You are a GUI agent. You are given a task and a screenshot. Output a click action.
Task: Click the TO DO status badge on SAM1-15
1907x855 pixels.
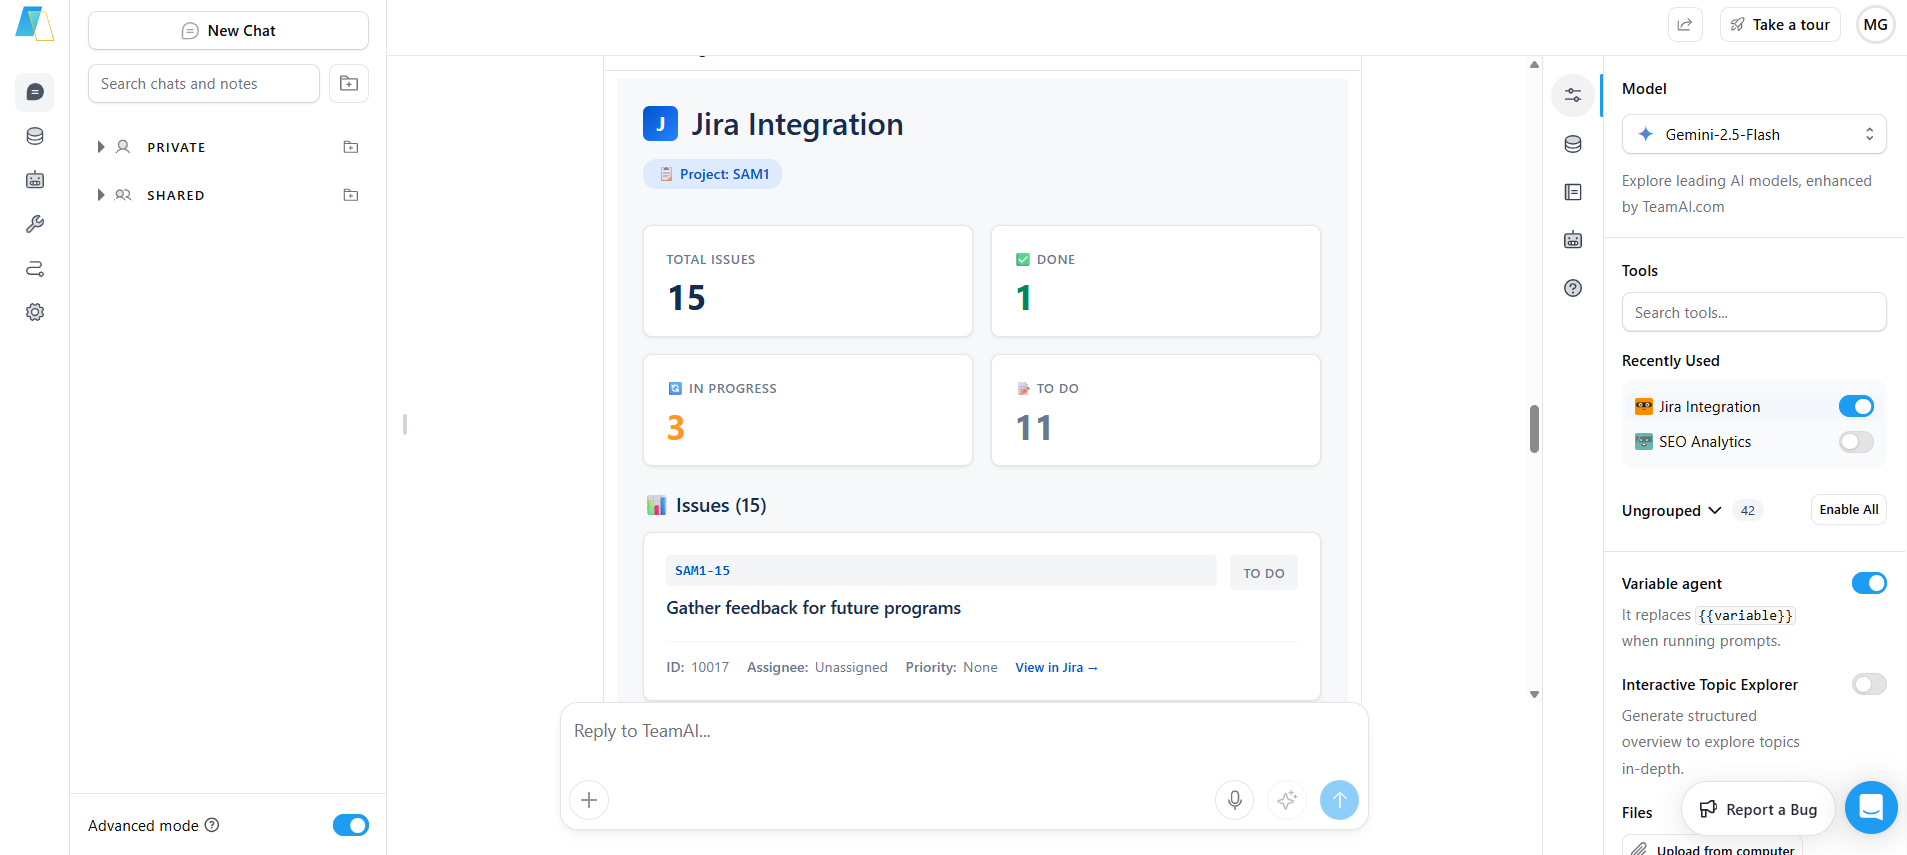[1264, 573]
